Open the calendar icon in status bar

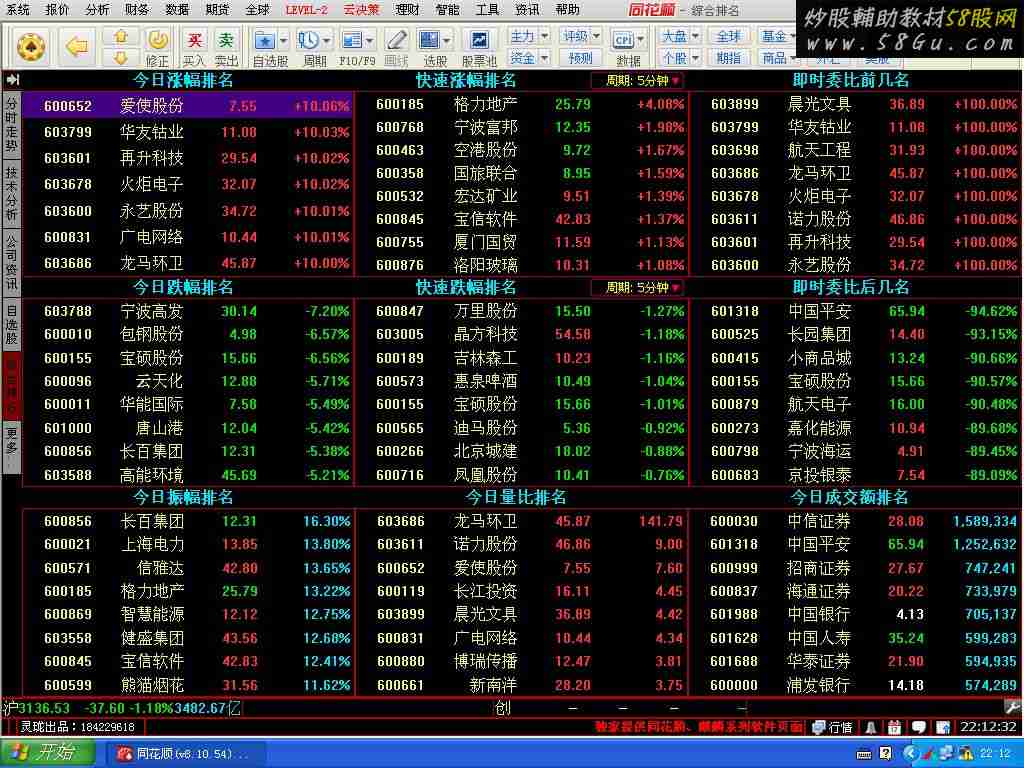[x=895, y=727]
